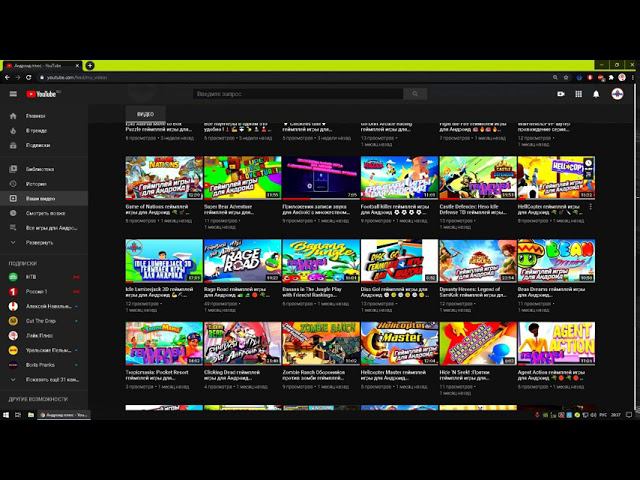The width and height of the screenshot is (640, 480).
Task: Open the Watch later sidebar item
Action: (44, 213)
